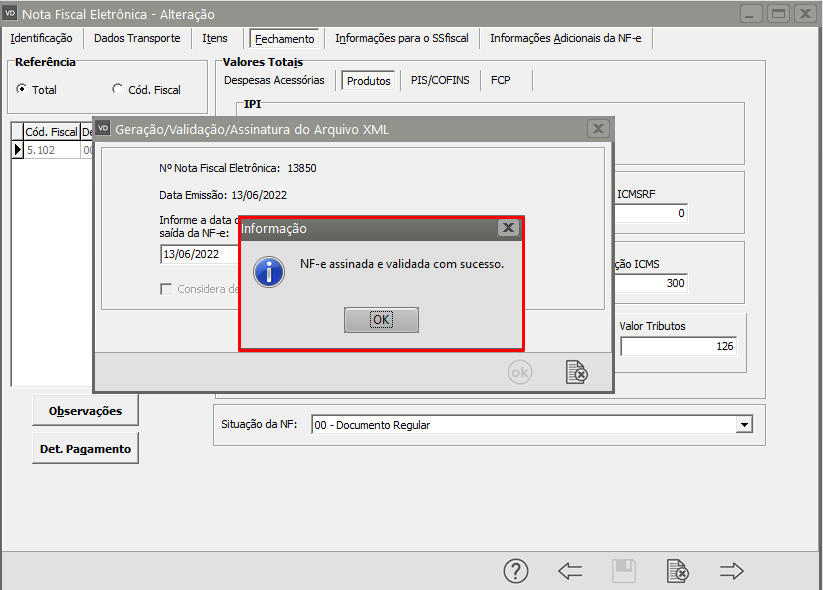Select the Total reference radio button
823x590 pixels.
point(22,90)
